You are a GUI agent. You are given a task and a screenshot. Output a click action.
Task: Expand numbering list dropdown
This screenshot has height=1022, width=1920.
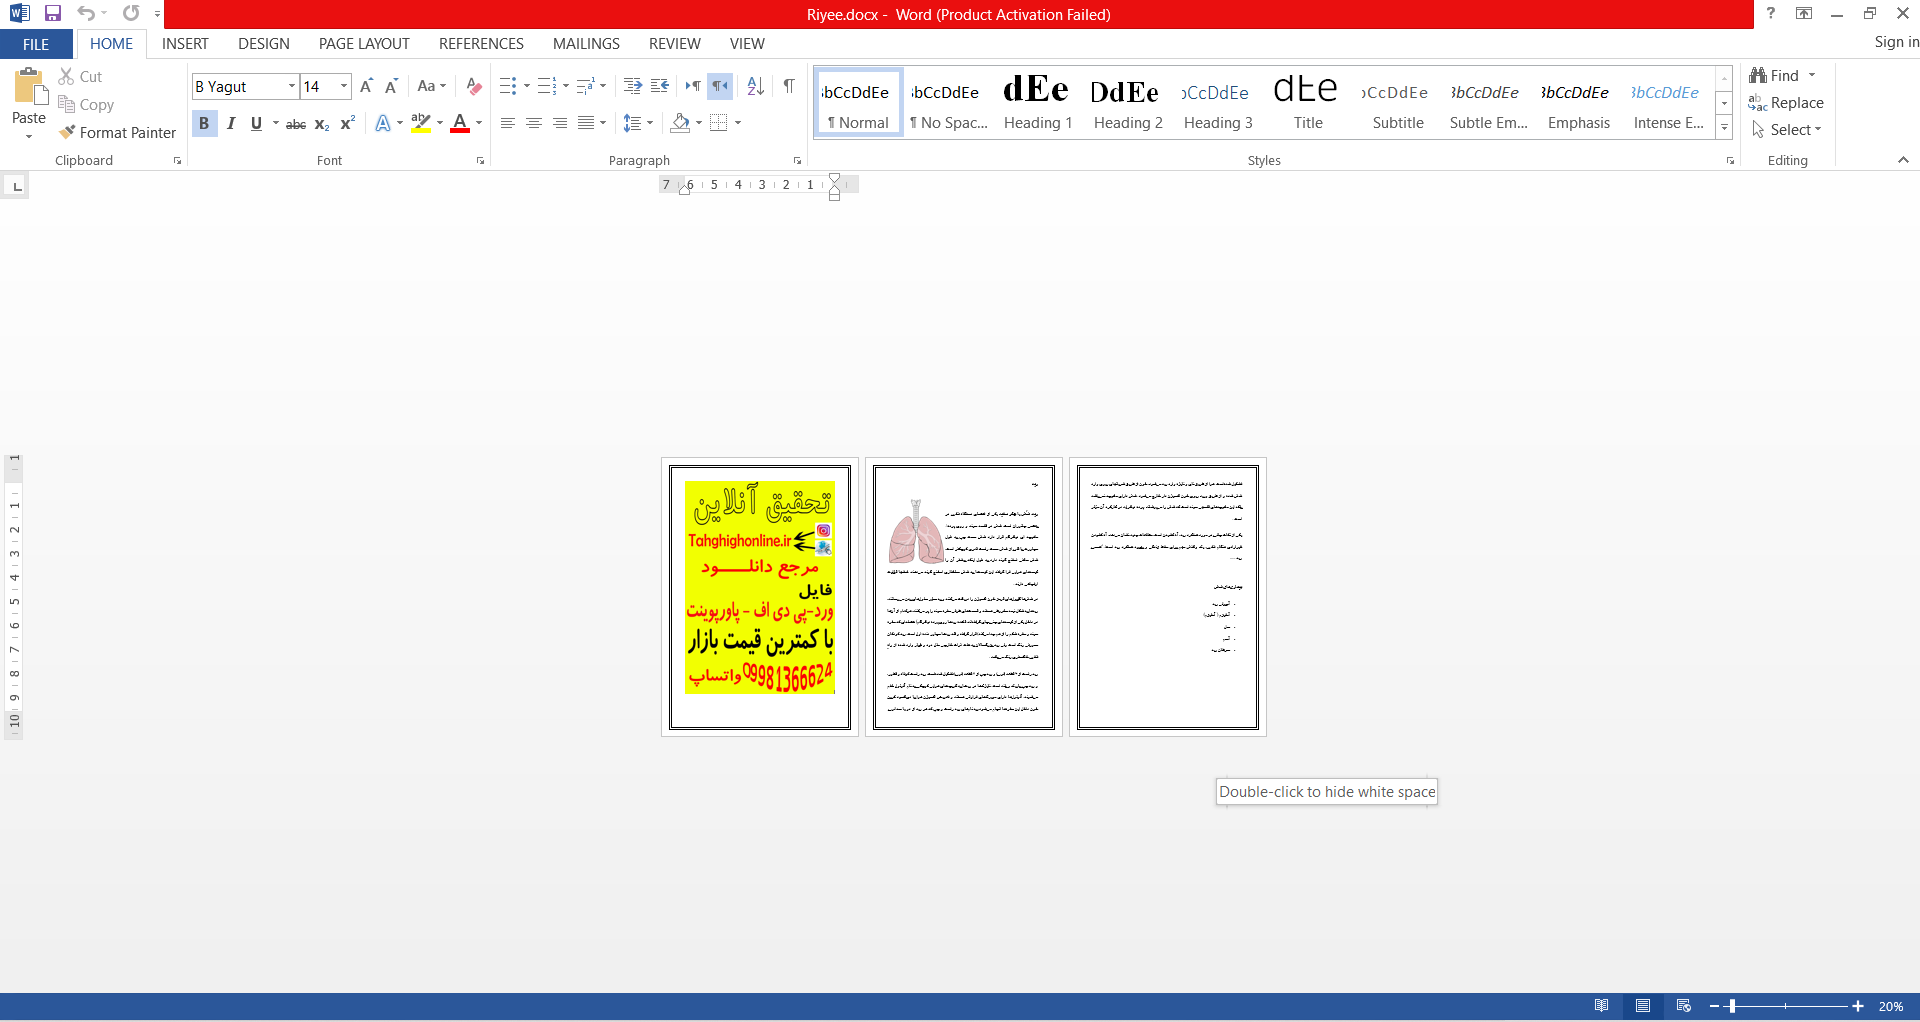tap(566, 86)
